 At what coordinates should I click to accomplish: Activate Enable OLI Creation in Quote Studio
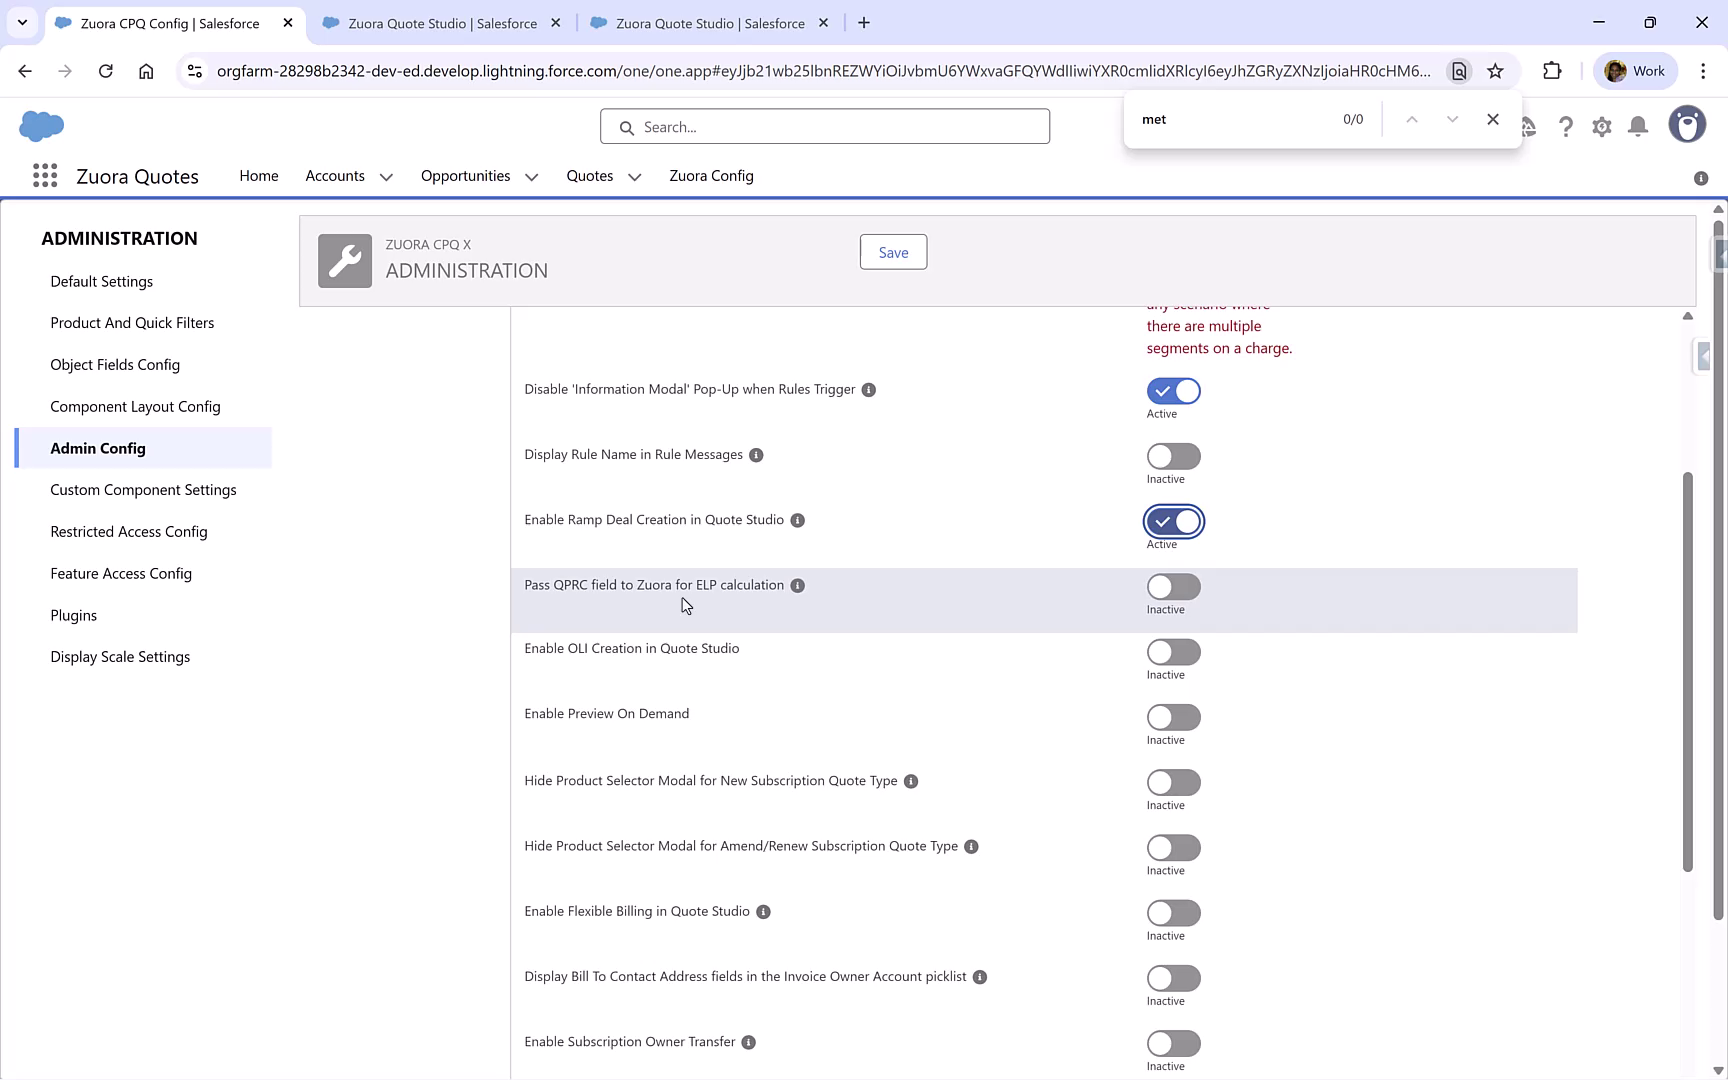(x=1173, y=651)
